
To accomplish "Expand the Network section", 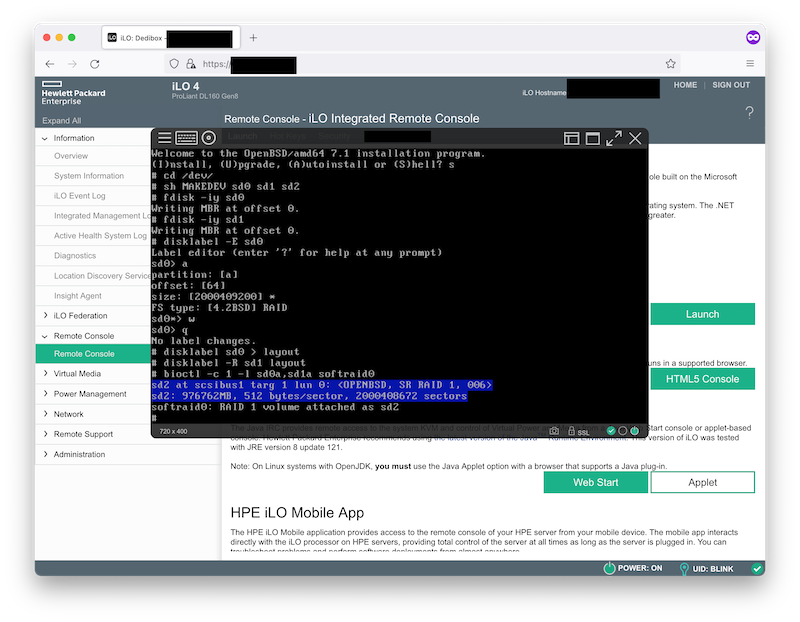I will tap(45, 414).
